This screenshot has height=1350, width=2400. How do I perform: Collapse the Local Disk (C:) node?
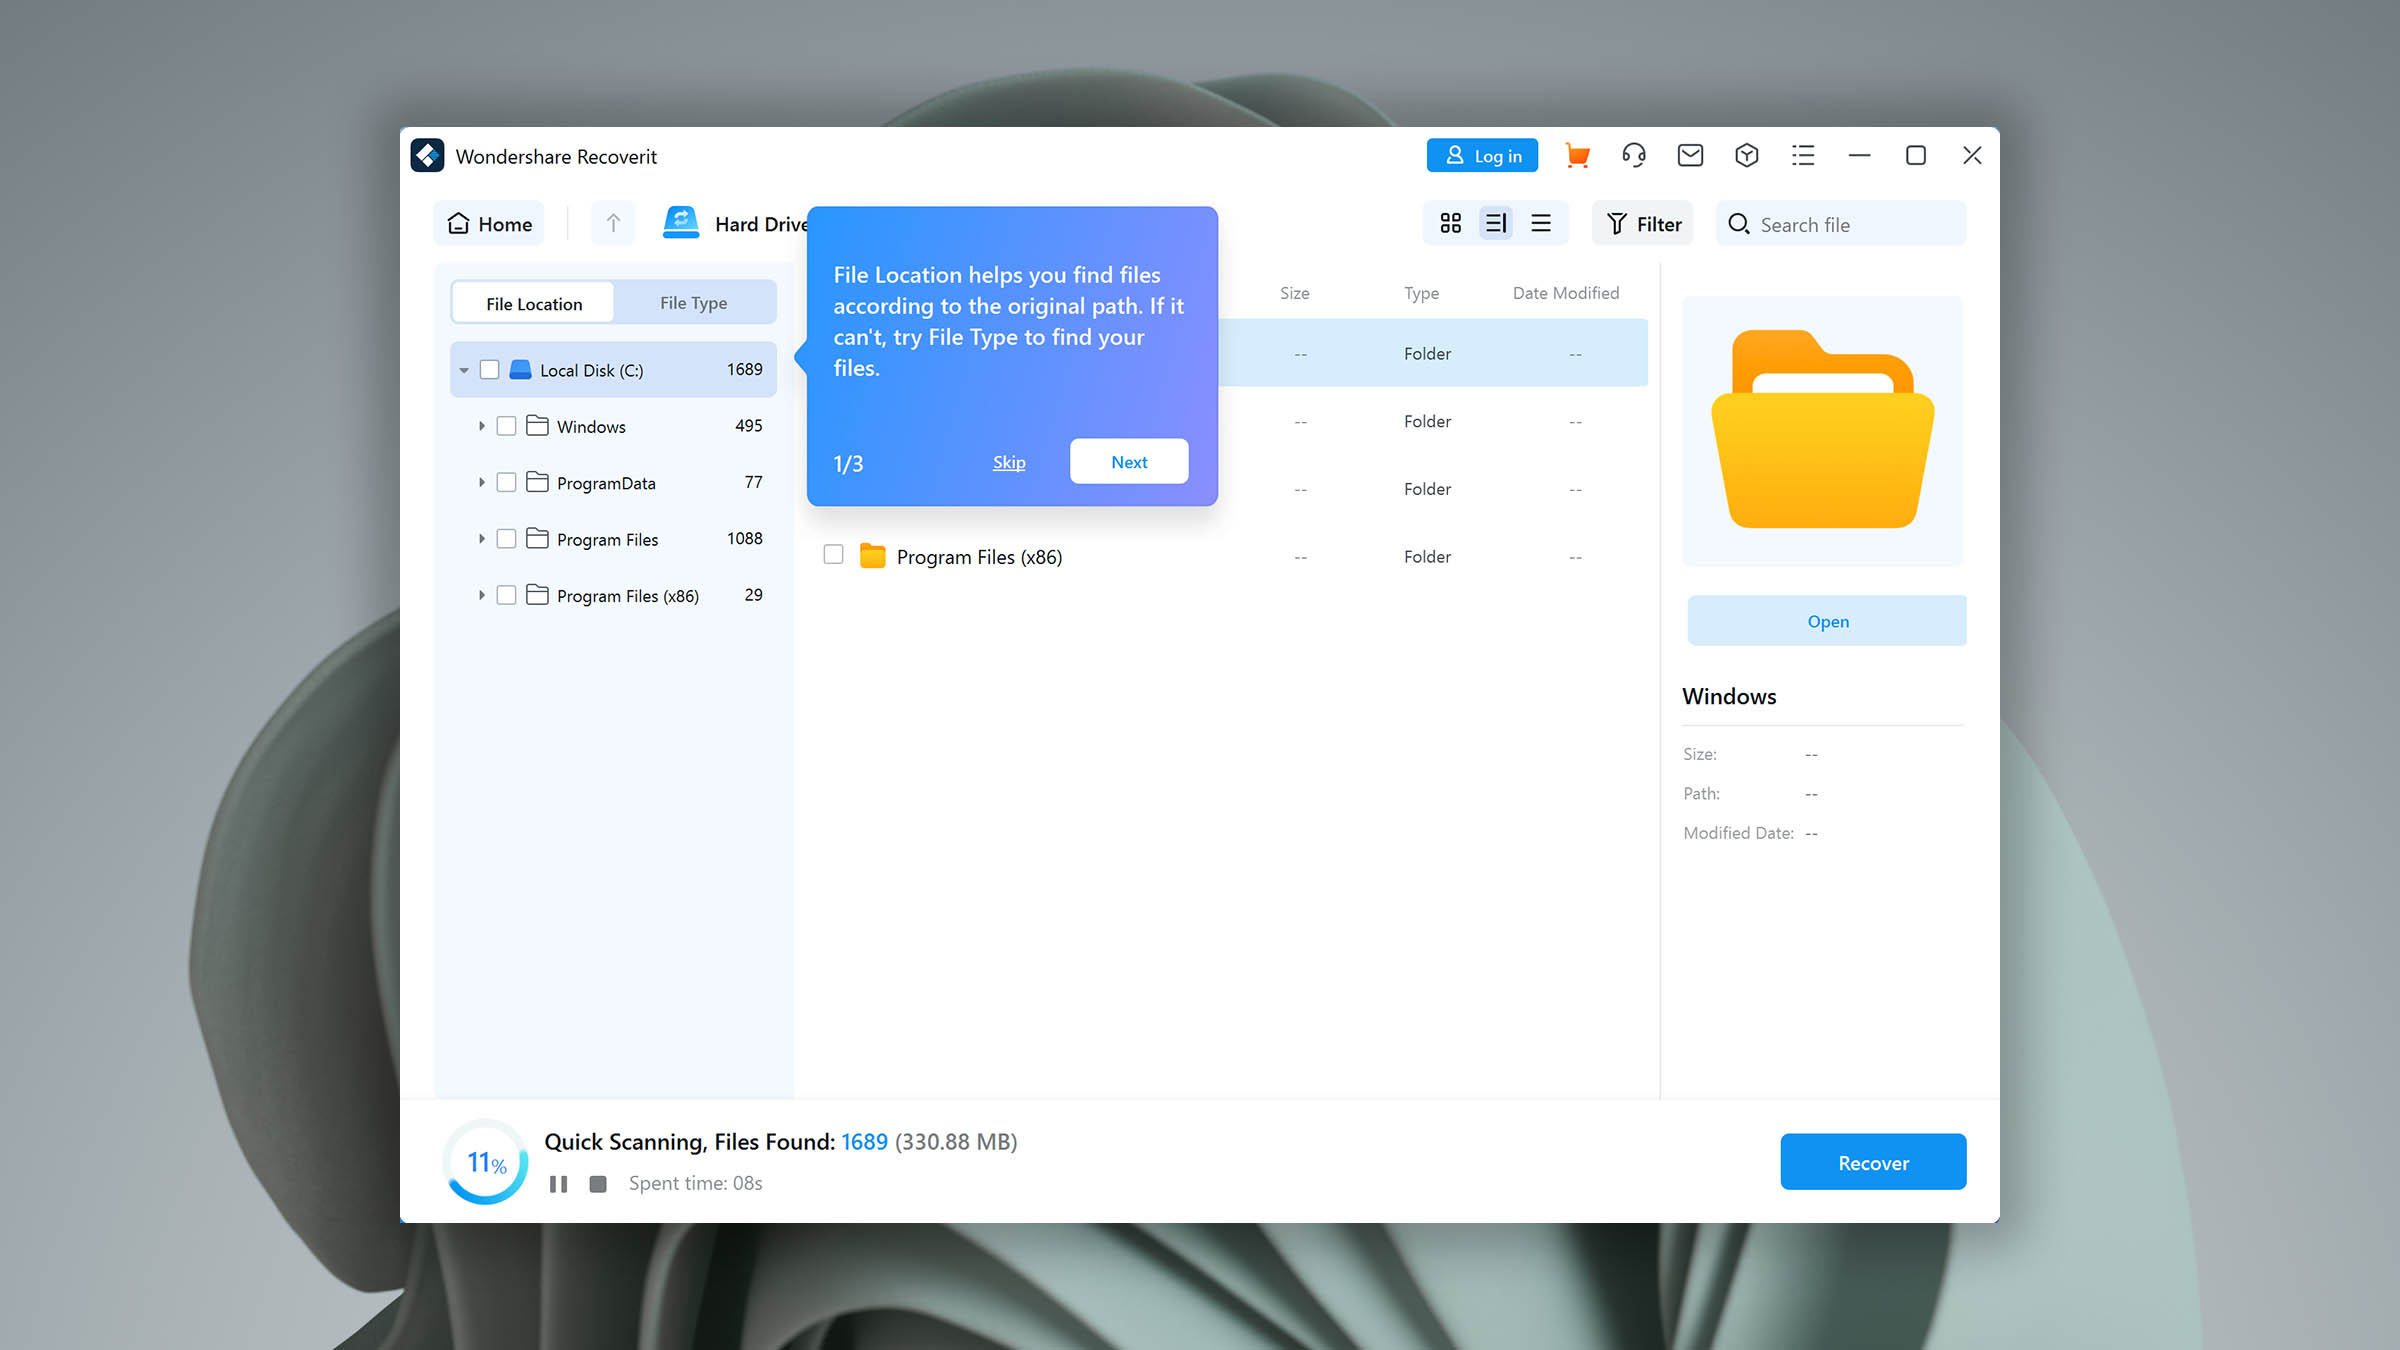[464, 370]
